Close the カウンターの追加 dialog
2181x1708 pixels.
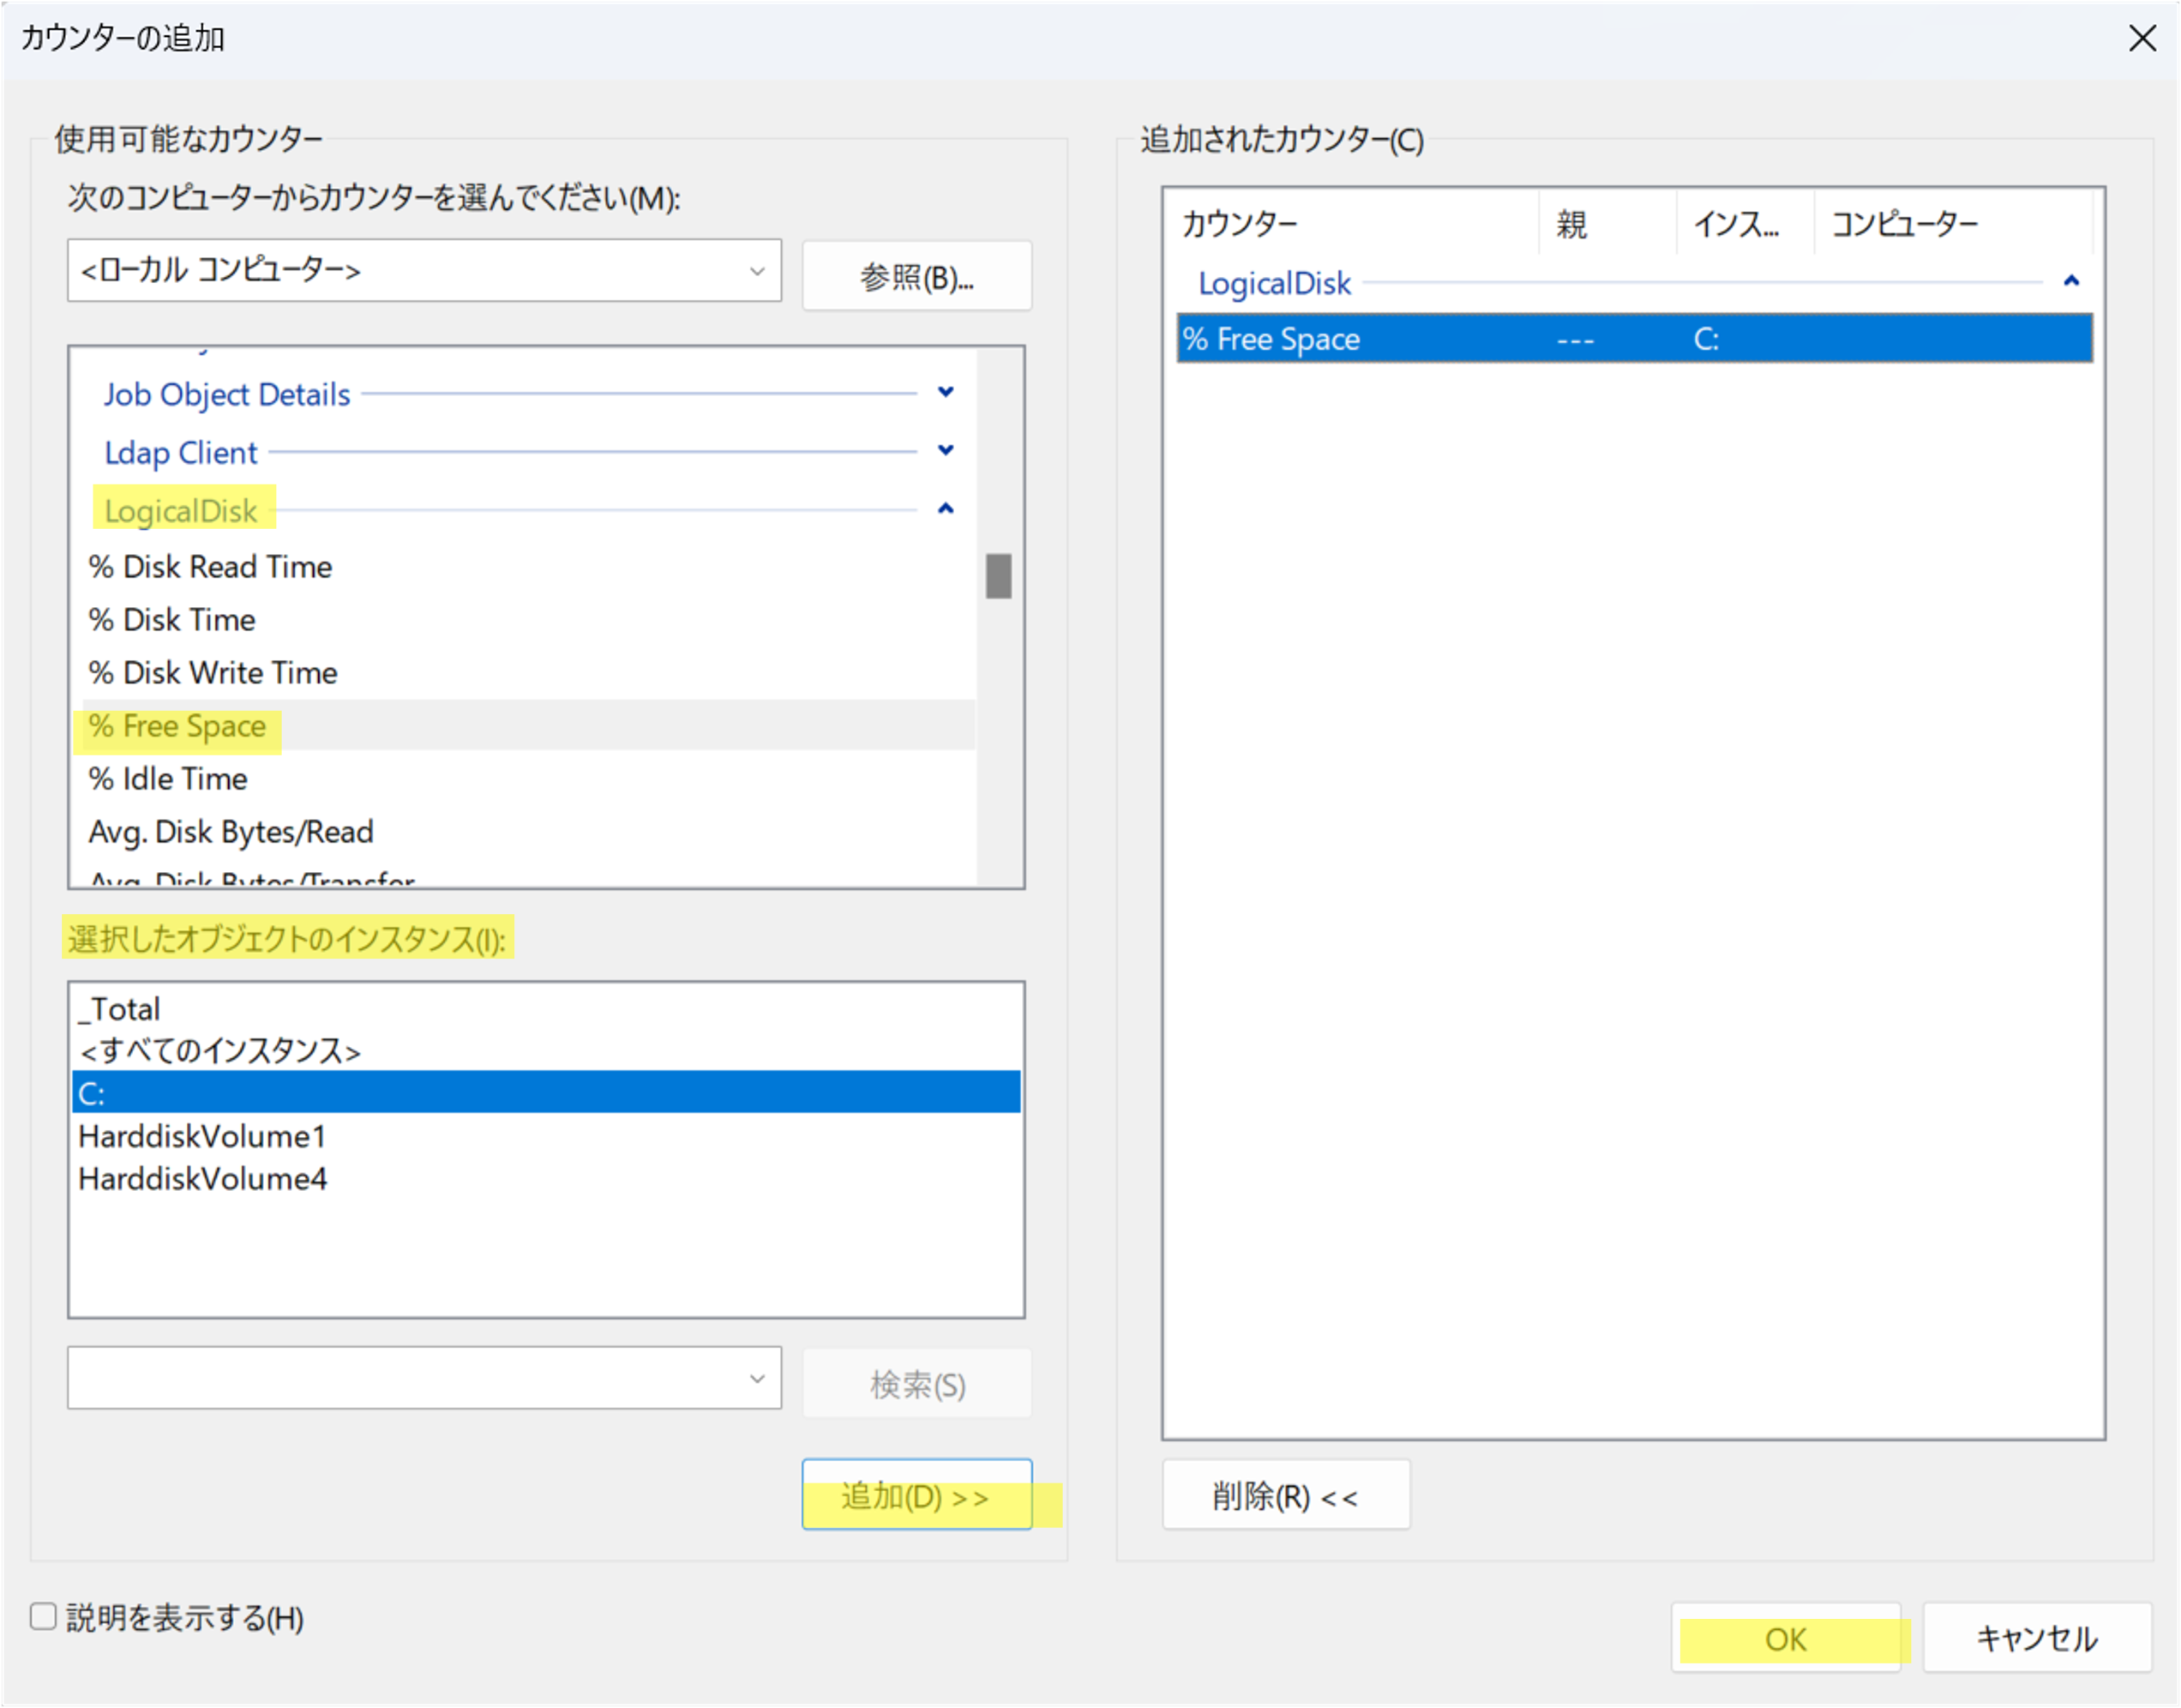(2141, 38)
